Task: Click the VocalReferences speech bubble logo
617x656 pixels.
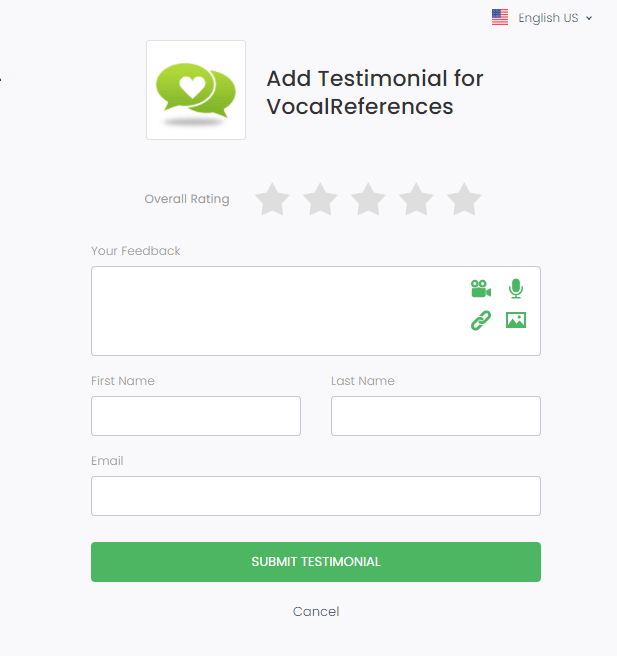Action: (x=196, y=90)
